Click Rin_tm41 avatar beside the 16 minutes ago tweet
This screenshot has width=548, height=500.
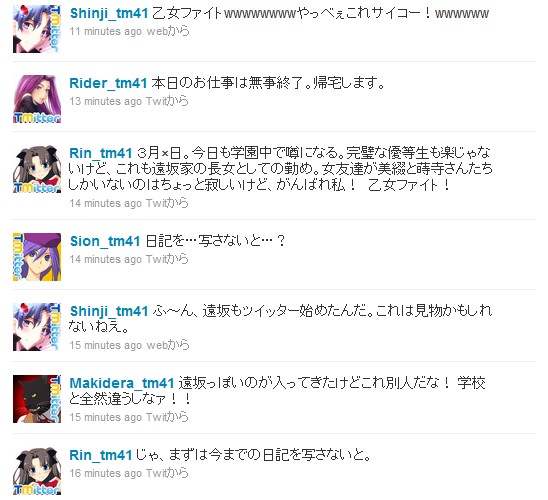click(37, 471)
